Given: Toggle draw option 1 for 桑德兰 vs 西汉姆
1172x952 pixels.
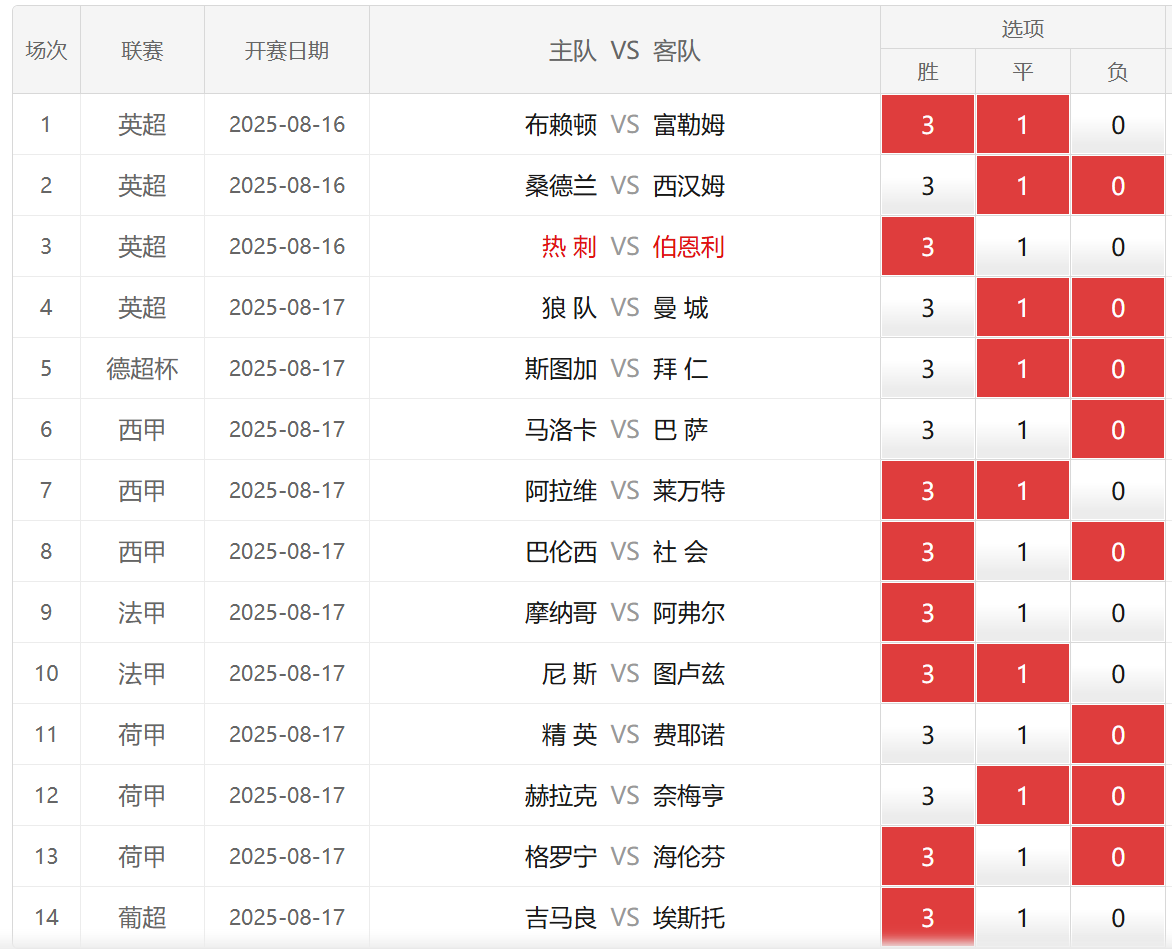Looking at the screenshot, I should pyautogui.click(x=1023, y=185).
